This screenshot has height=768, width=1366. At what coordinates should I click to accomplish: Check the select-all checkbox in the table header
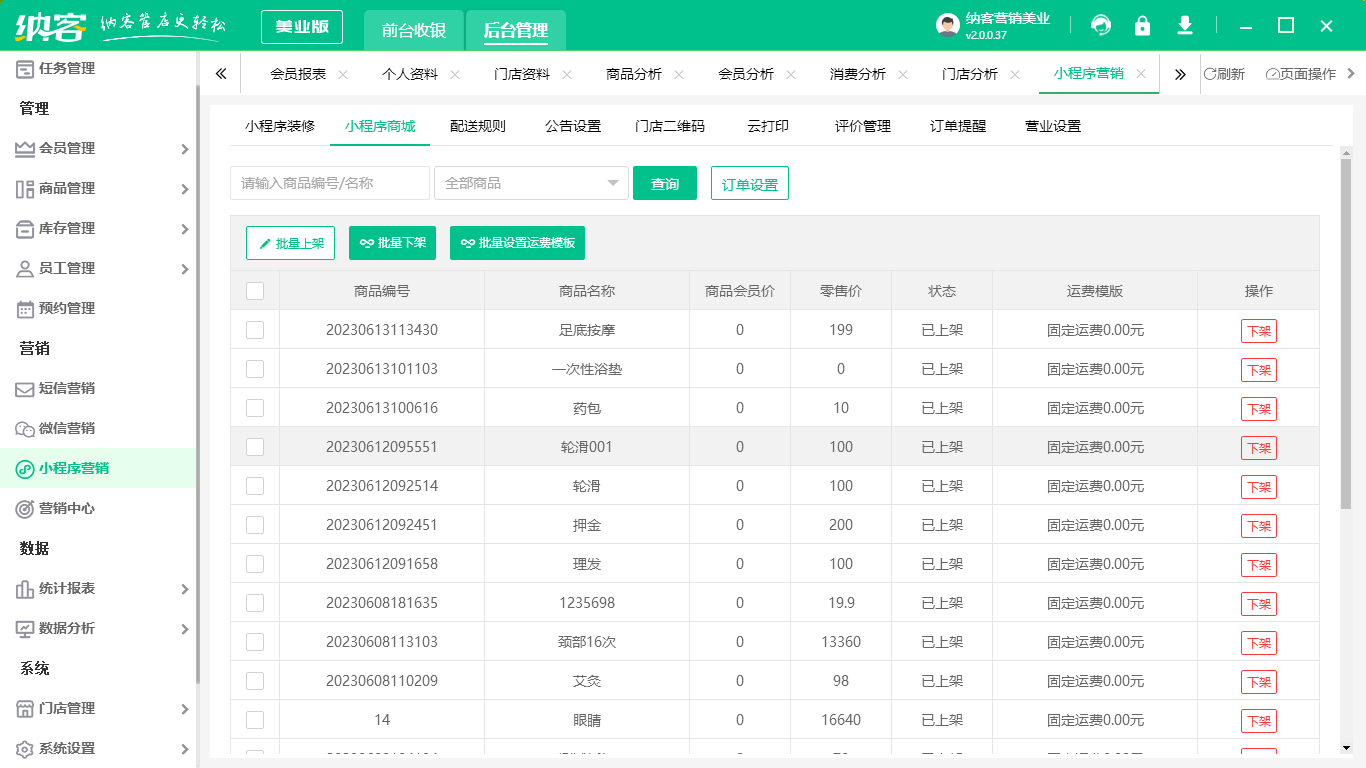pyautogui.click(x=255, y=289)
